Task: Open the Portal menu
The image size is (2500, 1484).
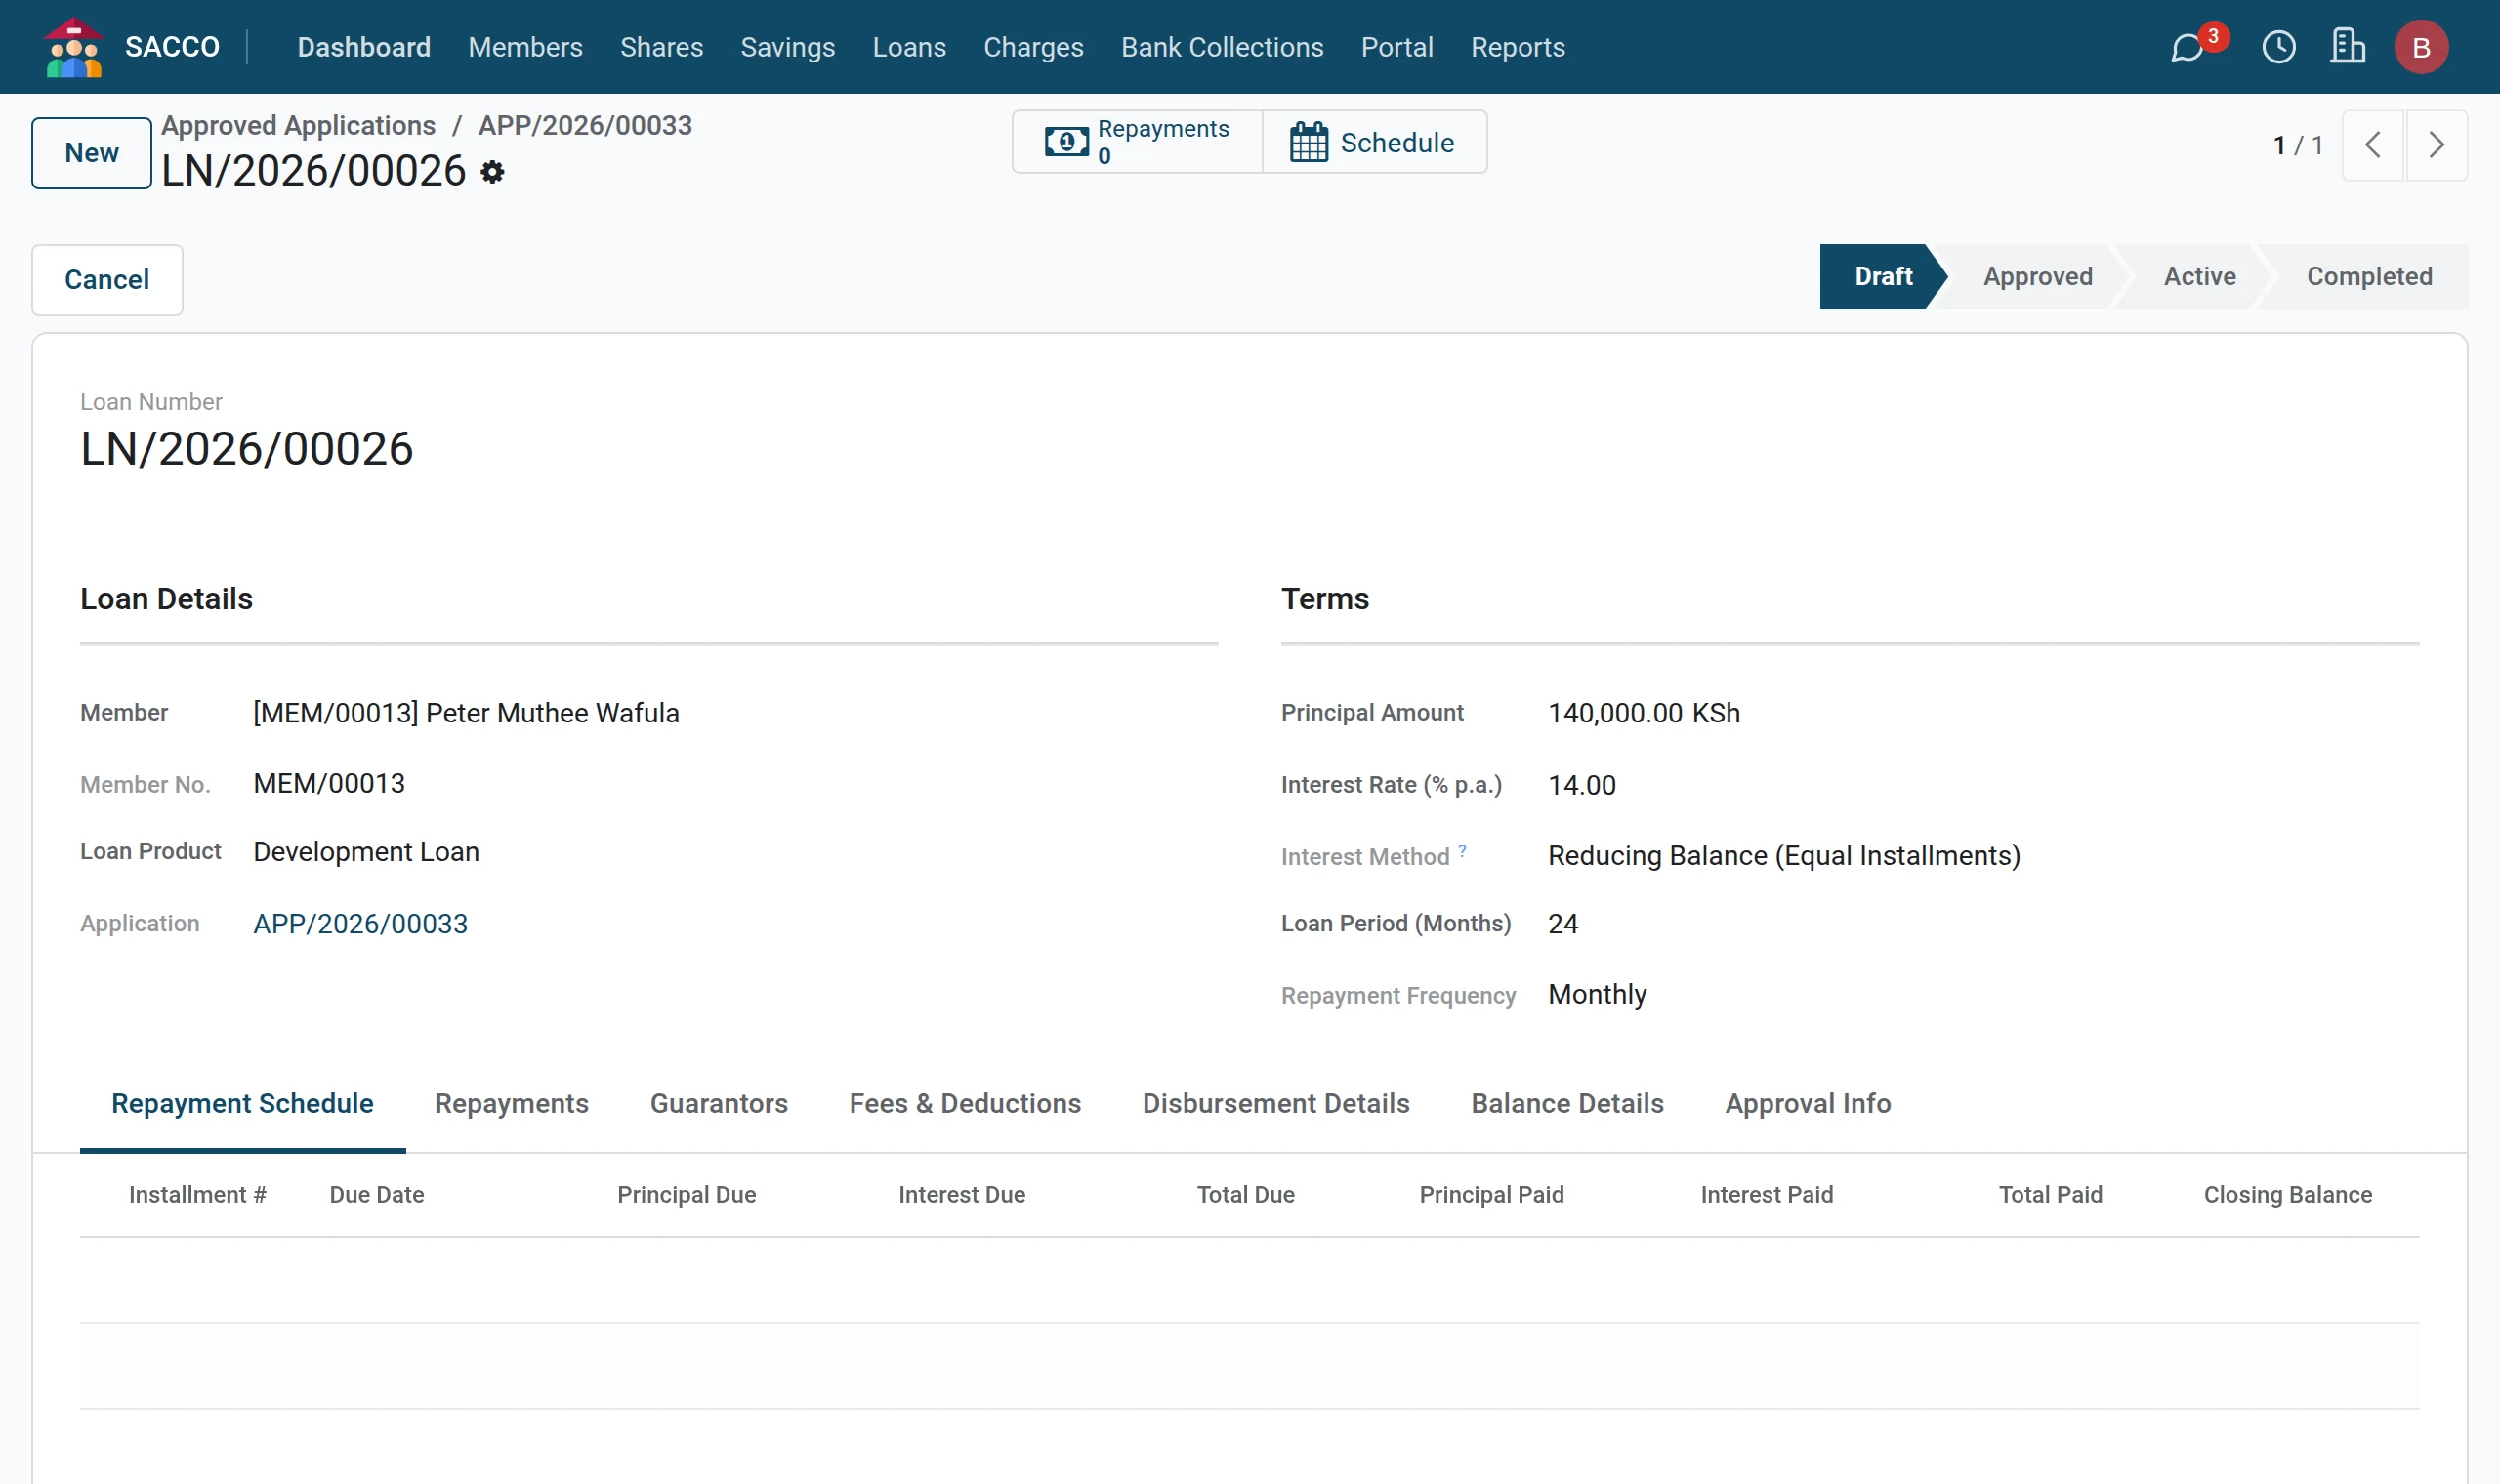Action: pos(1397,47)
